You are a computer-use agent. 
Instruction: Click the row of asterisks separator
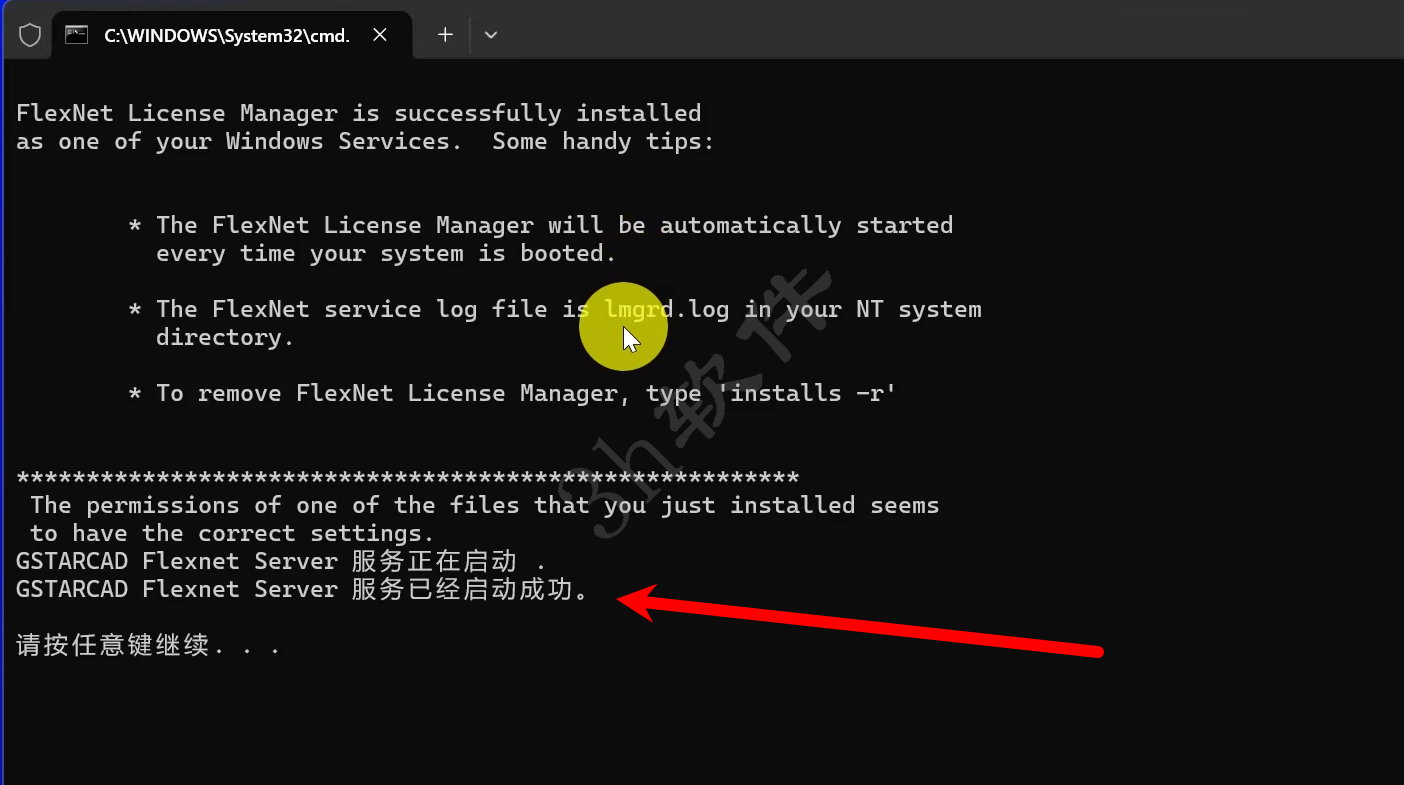click(x=408, y=478)
